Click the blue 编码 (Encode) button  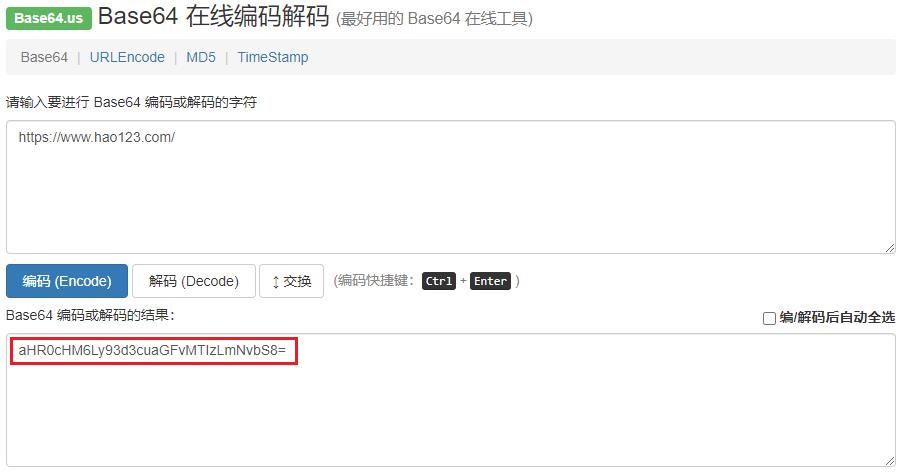tap(67, 281)
